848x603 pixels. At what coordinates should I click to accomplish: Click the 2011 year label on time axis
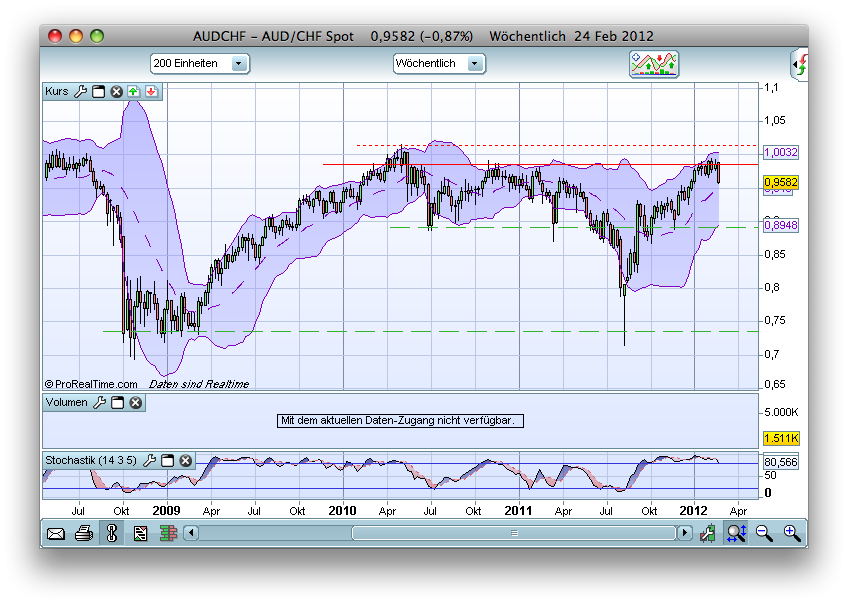coord(518,511)
